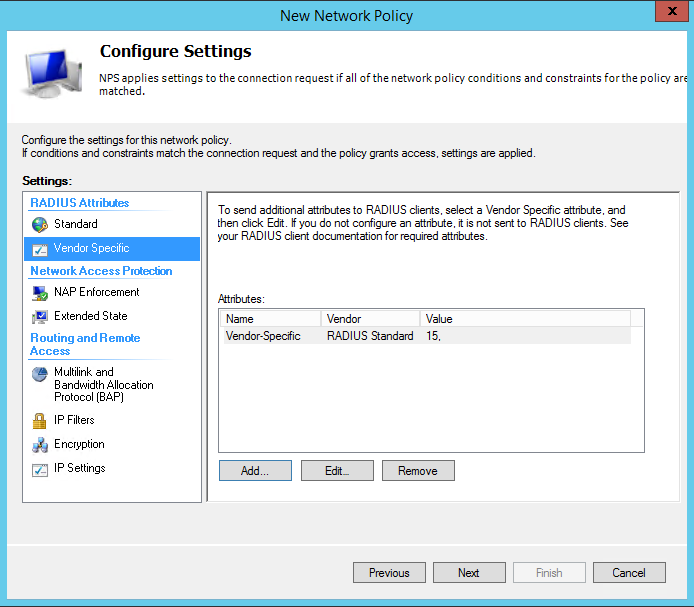Image resolution: width=694 pixels, height=607 pixels.
Task: Click the Value column header
Action: pyautogui.click(x=525, y=319)
